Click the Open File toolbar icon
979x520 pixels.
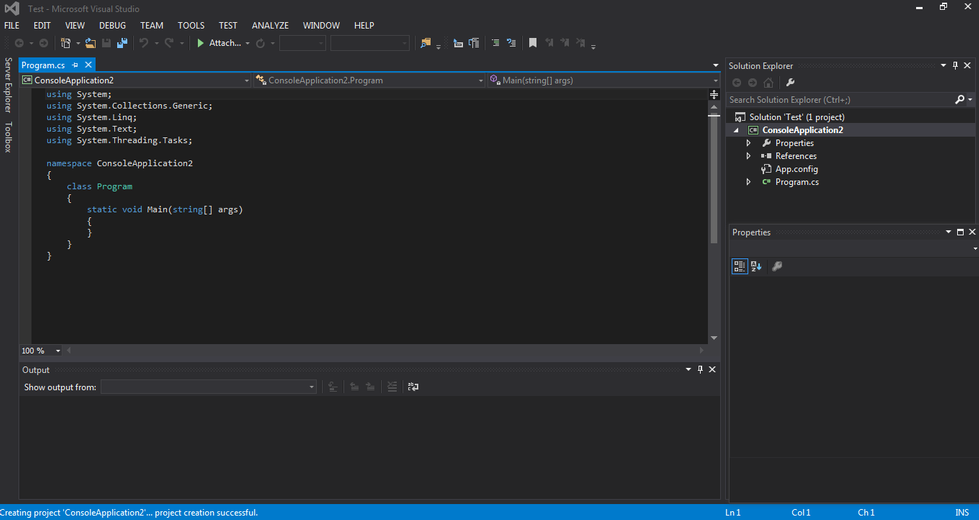pos(90,43)
